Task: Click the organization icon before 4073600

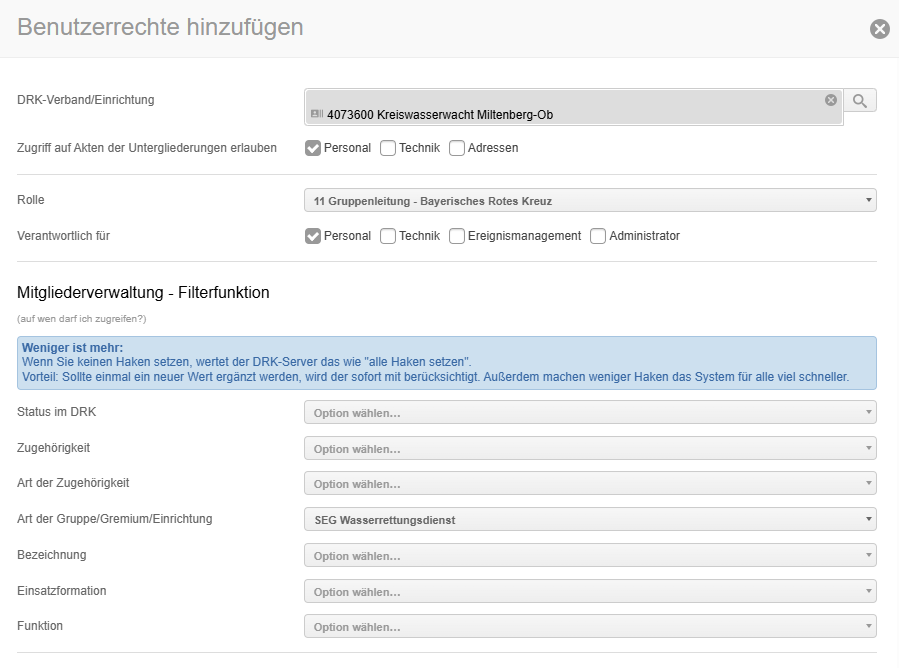Action: 316,115
